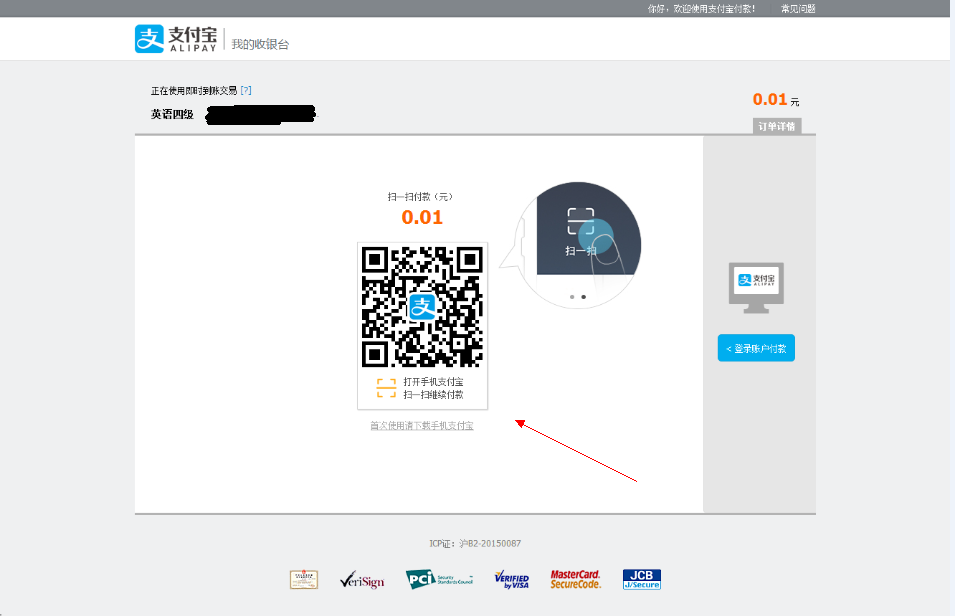This screenshot has height=616, width=955.
Task: Click the [?] help link beside 即时到账交易
Action: 246,90
